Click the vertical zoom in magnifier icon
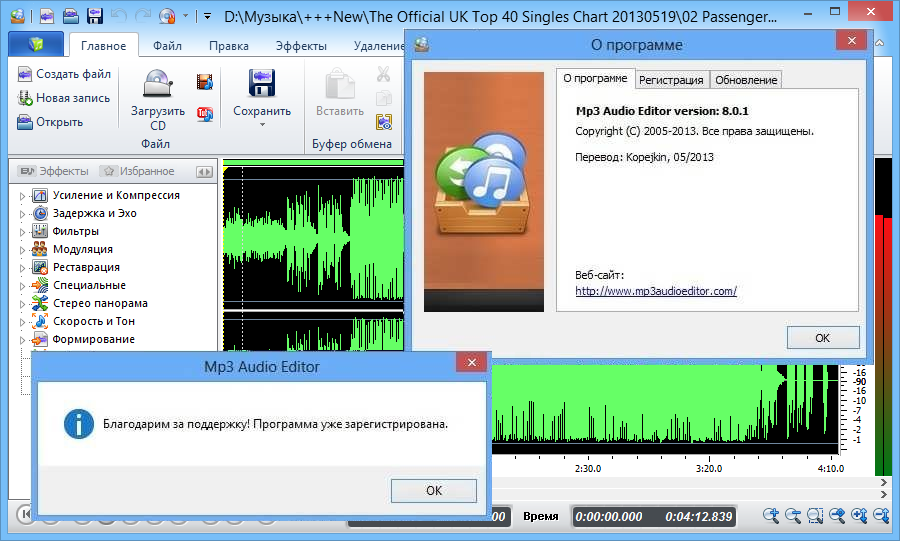The image size is (900, 541). pos(859,515)
